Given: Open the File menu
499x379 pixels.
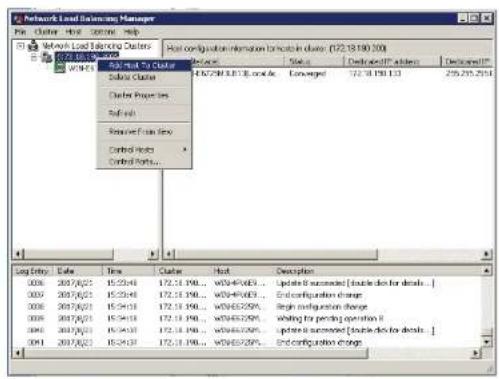Looking at the screenshot, I should click(x=20, y=32).
